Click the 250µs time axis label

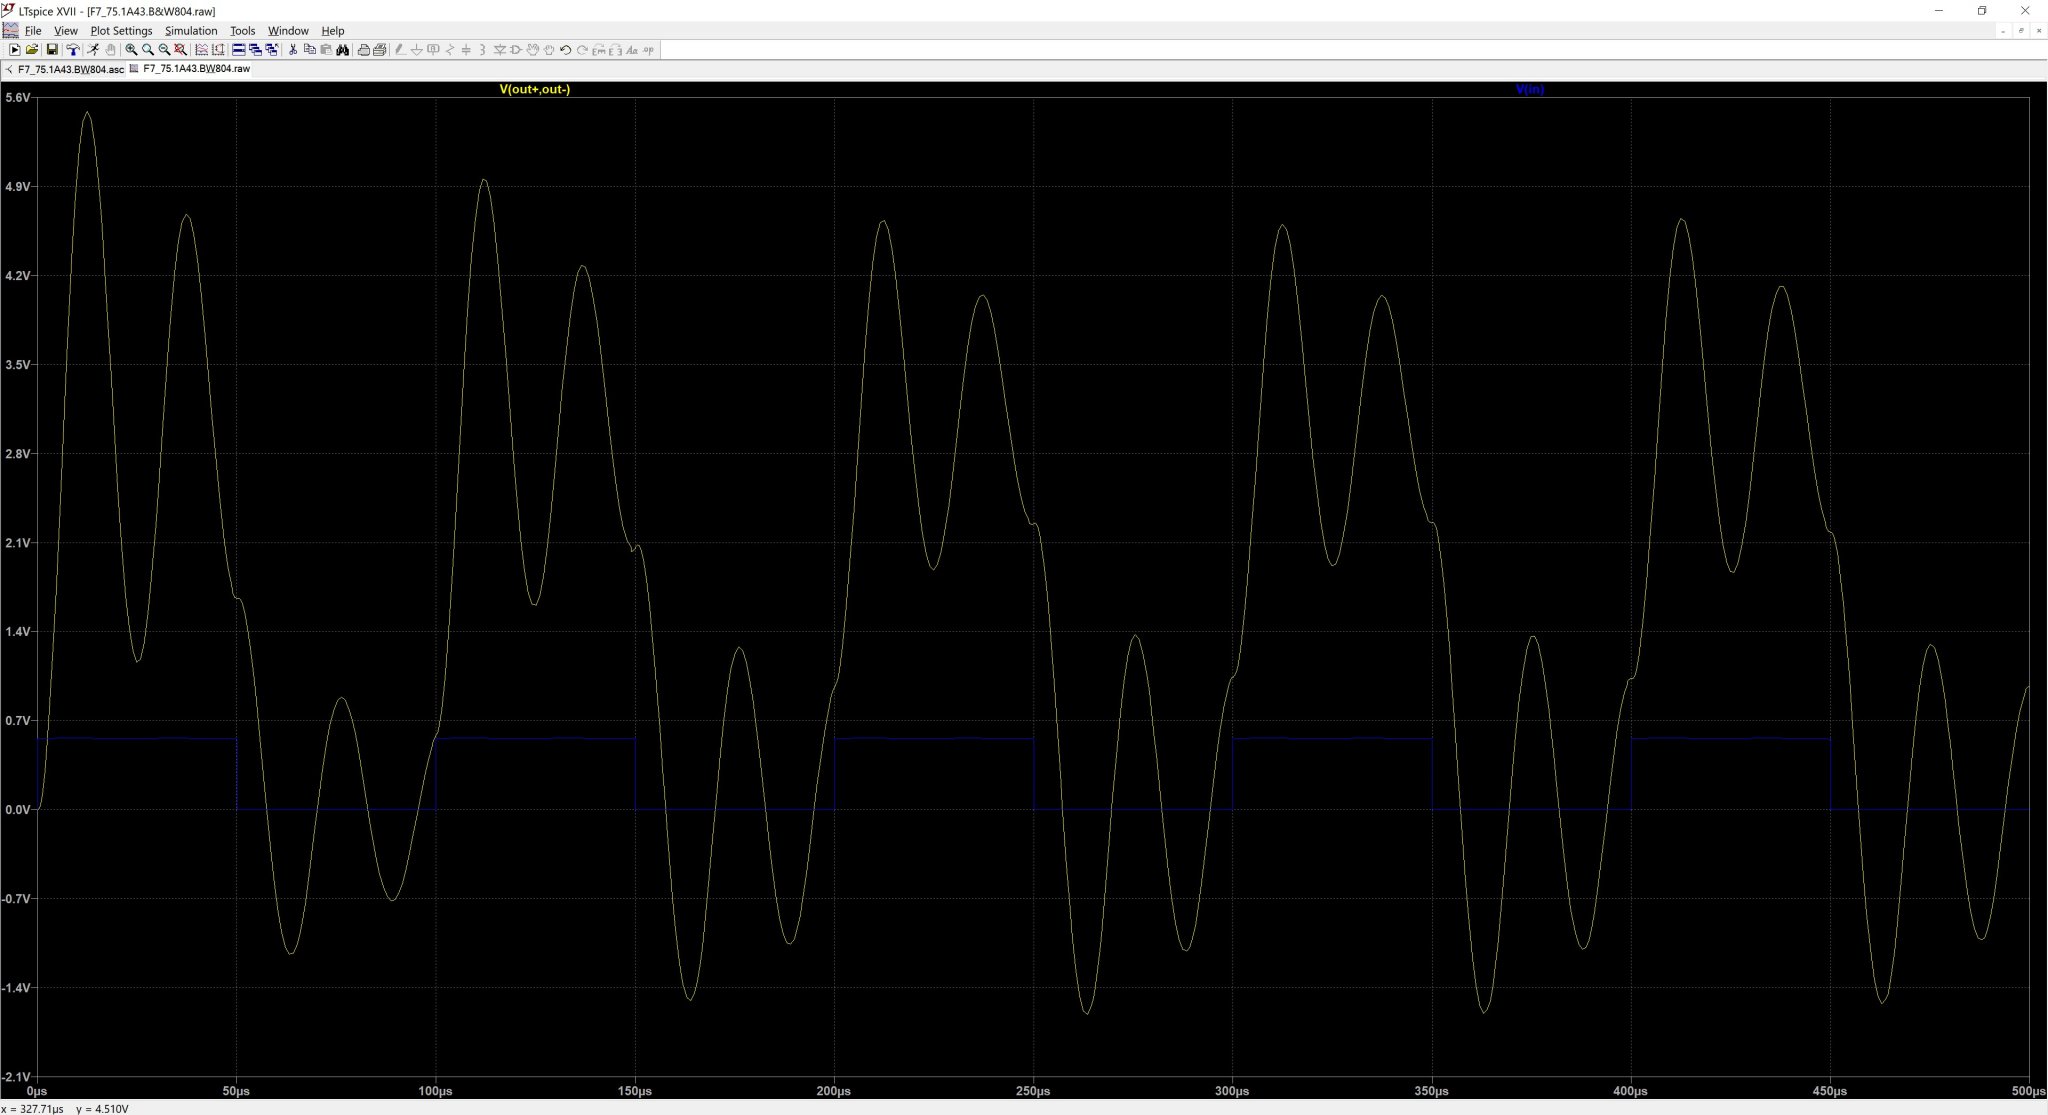tap(1033, 1091)
